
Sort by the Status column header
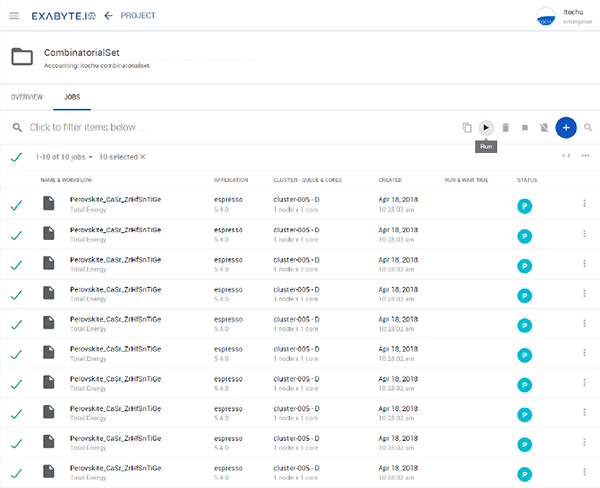(527, 180)
